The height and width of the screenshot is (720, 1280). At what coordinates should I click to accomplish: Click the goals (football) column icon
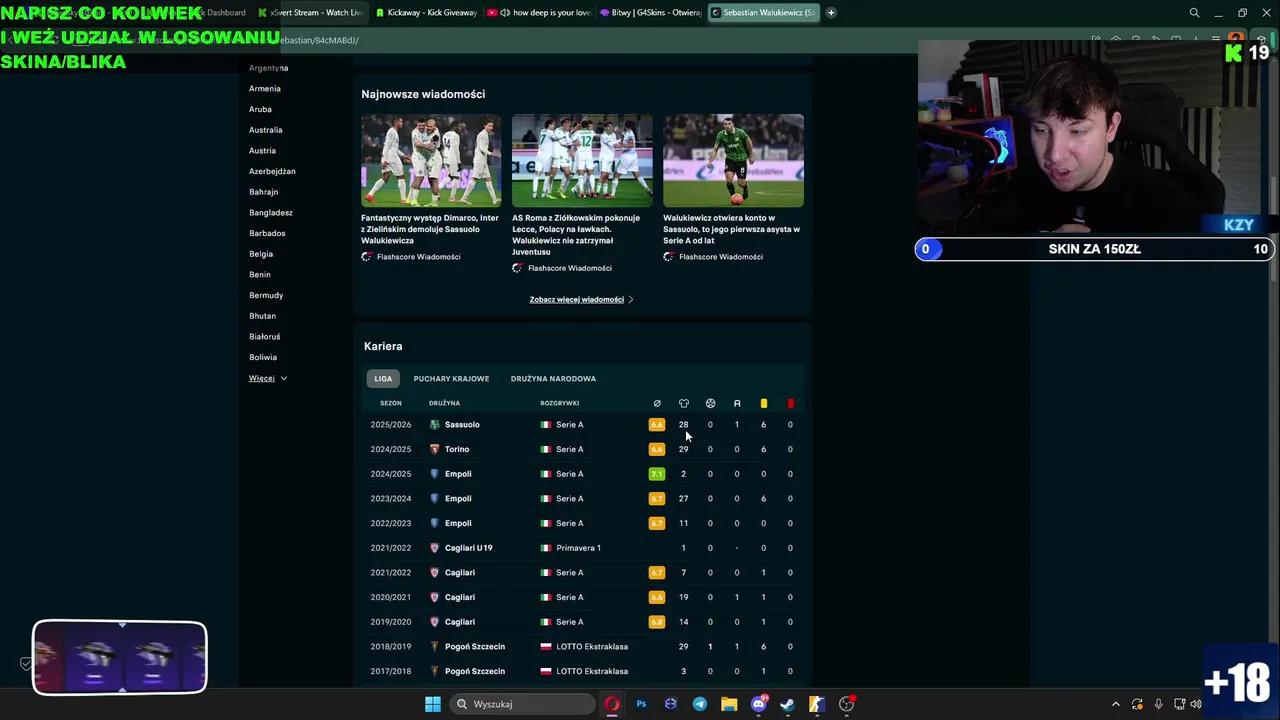coord(710,403)
